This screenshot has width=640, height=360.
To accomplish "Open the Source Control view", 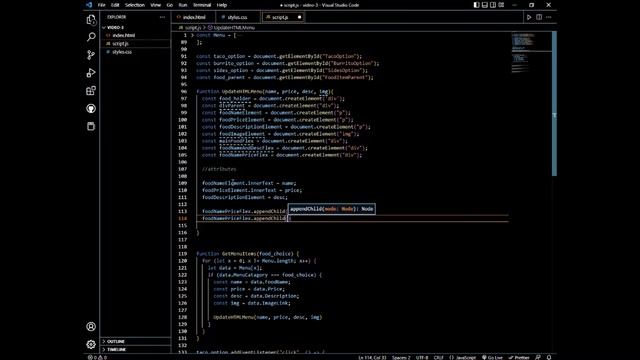I will [91, 55].
